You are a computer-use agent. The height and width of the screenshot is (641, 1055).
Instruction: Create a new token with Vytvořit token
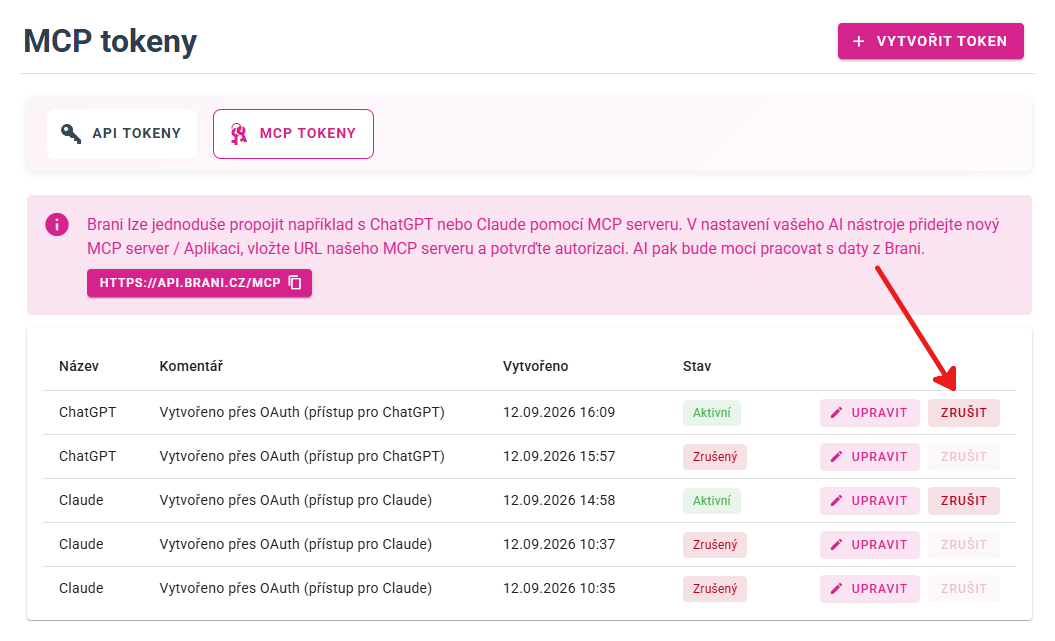point(931,41)
